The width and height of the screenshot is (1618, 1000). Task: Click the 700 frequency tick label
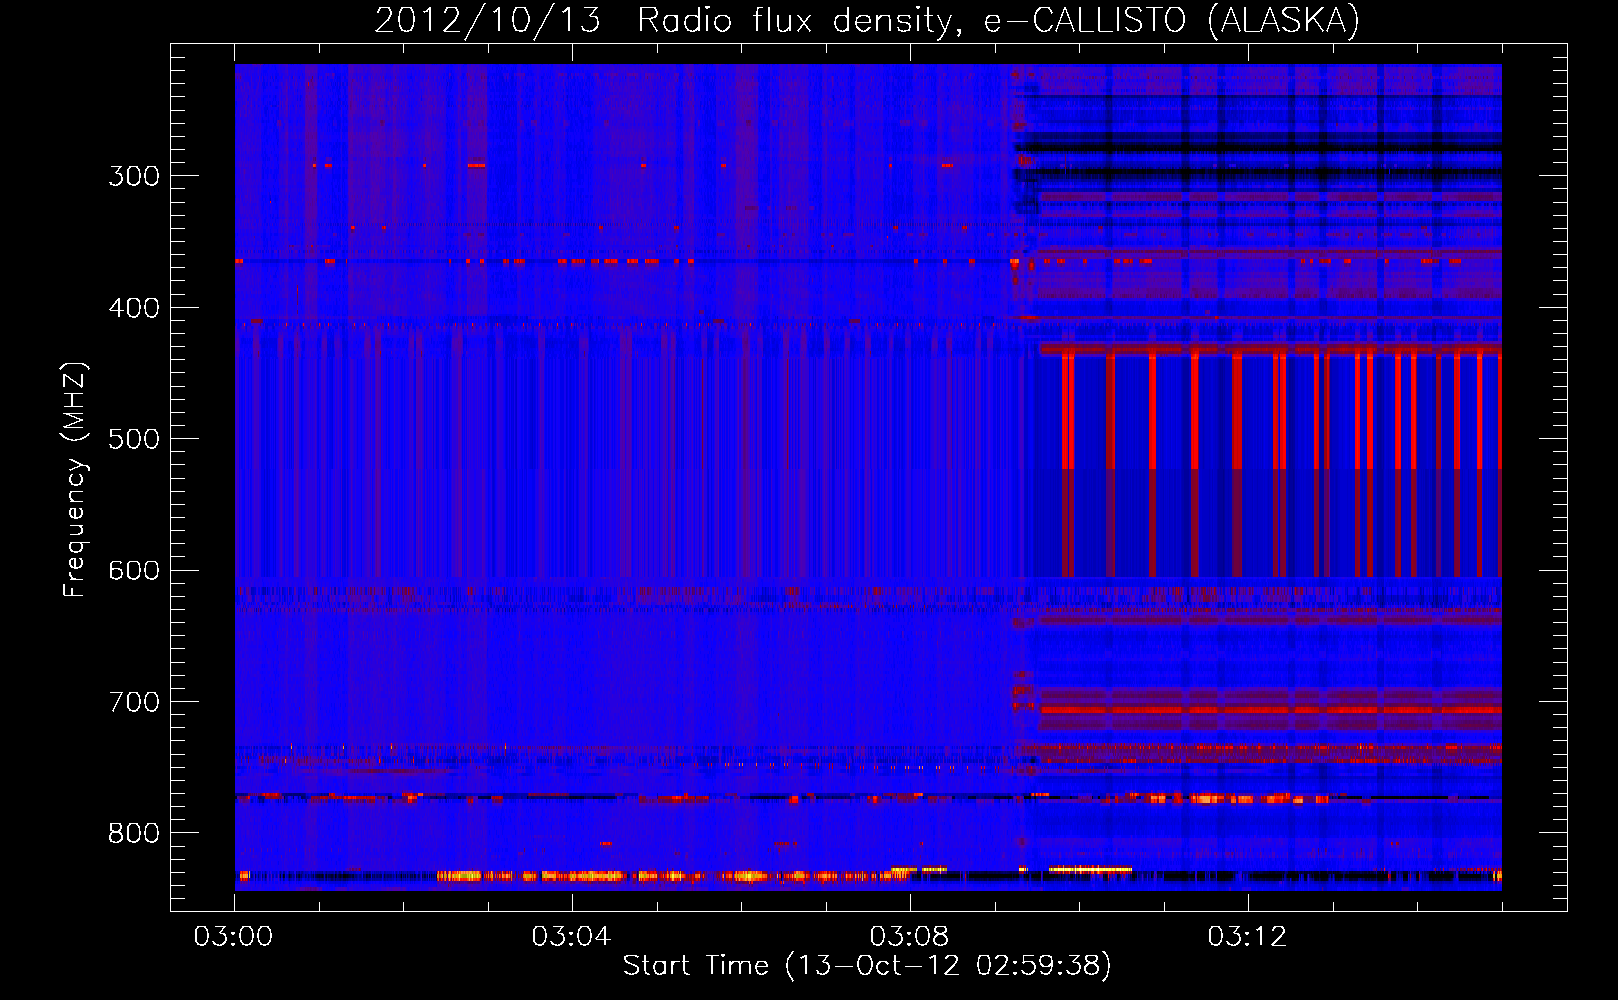[134, 702]
